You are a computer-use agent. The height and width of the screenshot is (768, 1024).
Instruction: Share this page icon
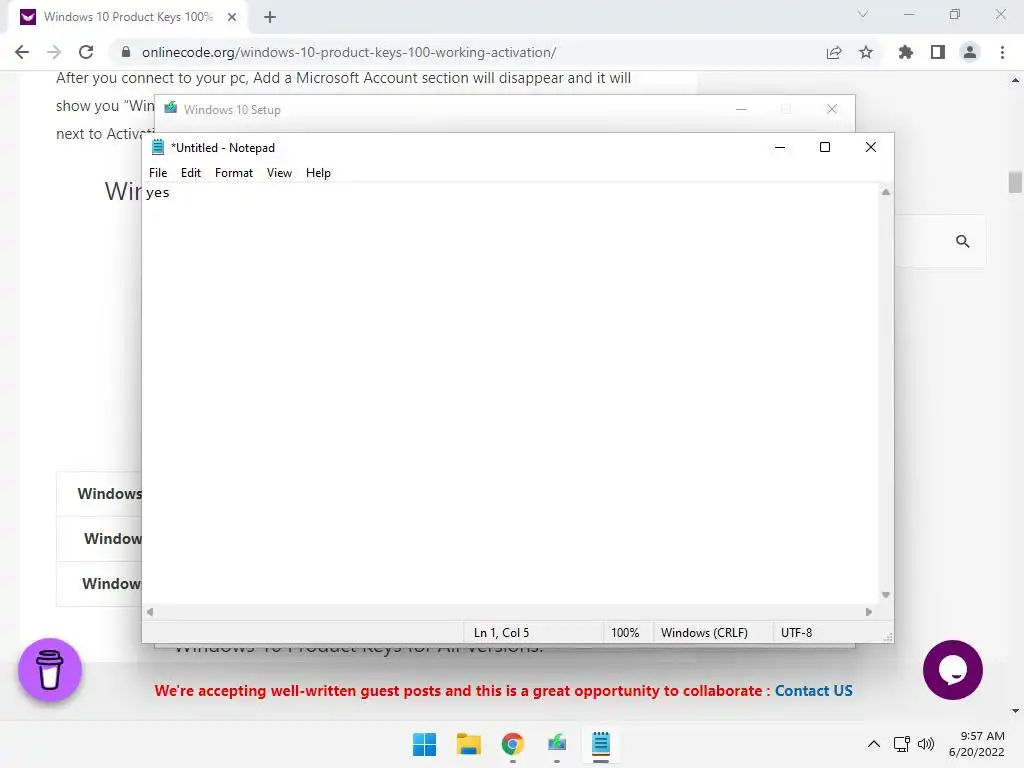(834, 52)
